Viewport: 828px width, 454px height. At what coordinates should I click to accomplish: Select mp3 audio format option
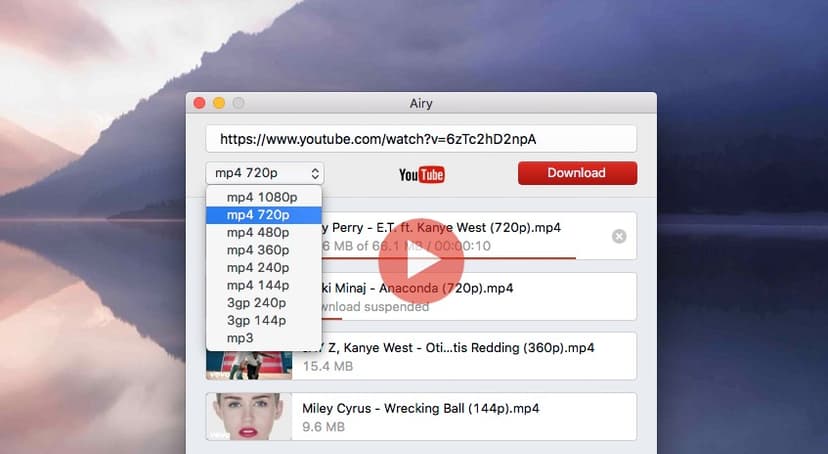264,338
